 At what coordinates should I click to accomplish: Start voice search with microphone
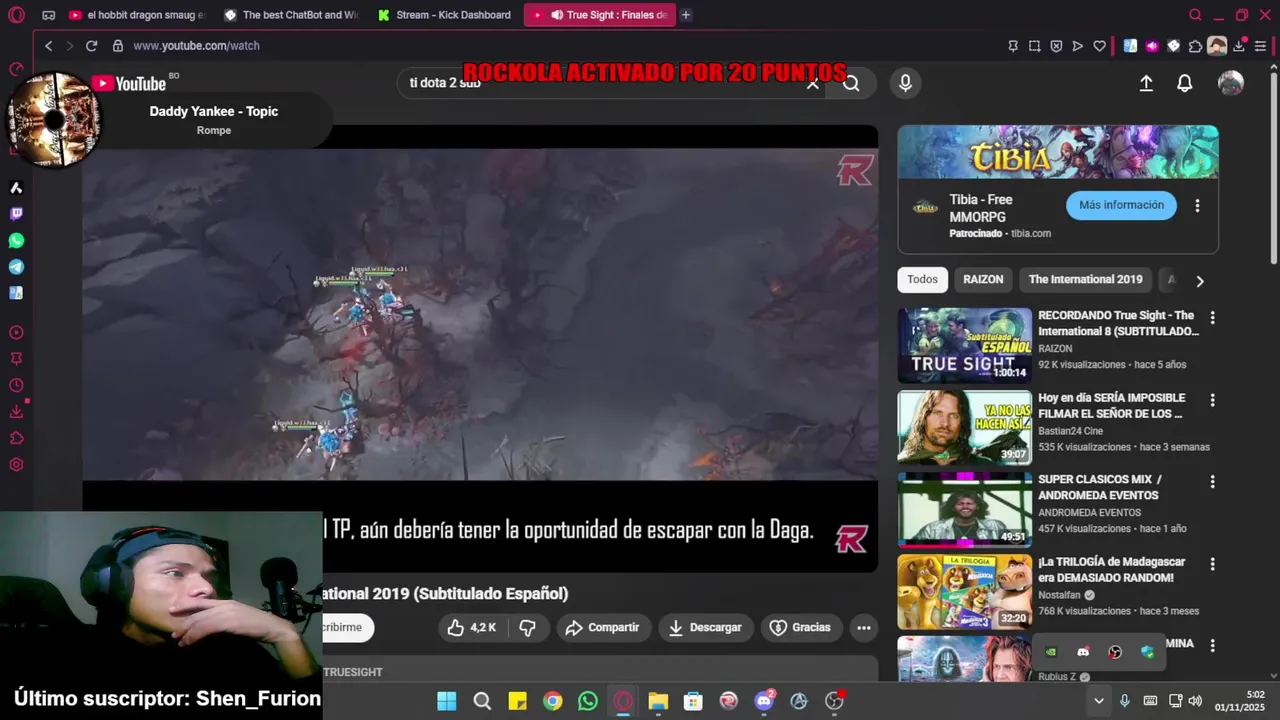[905, 83]
